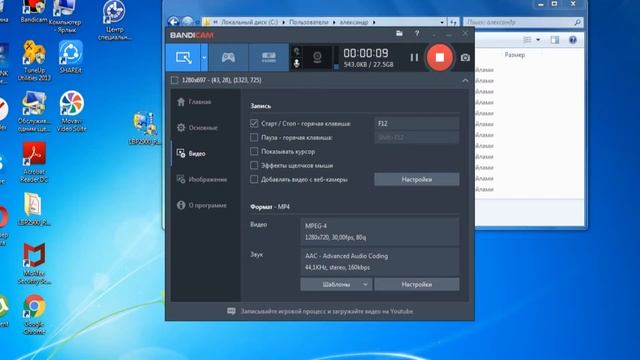Click the MPEG-4 video format info
This screenshot has width=640, height=360.
point(380,231)
